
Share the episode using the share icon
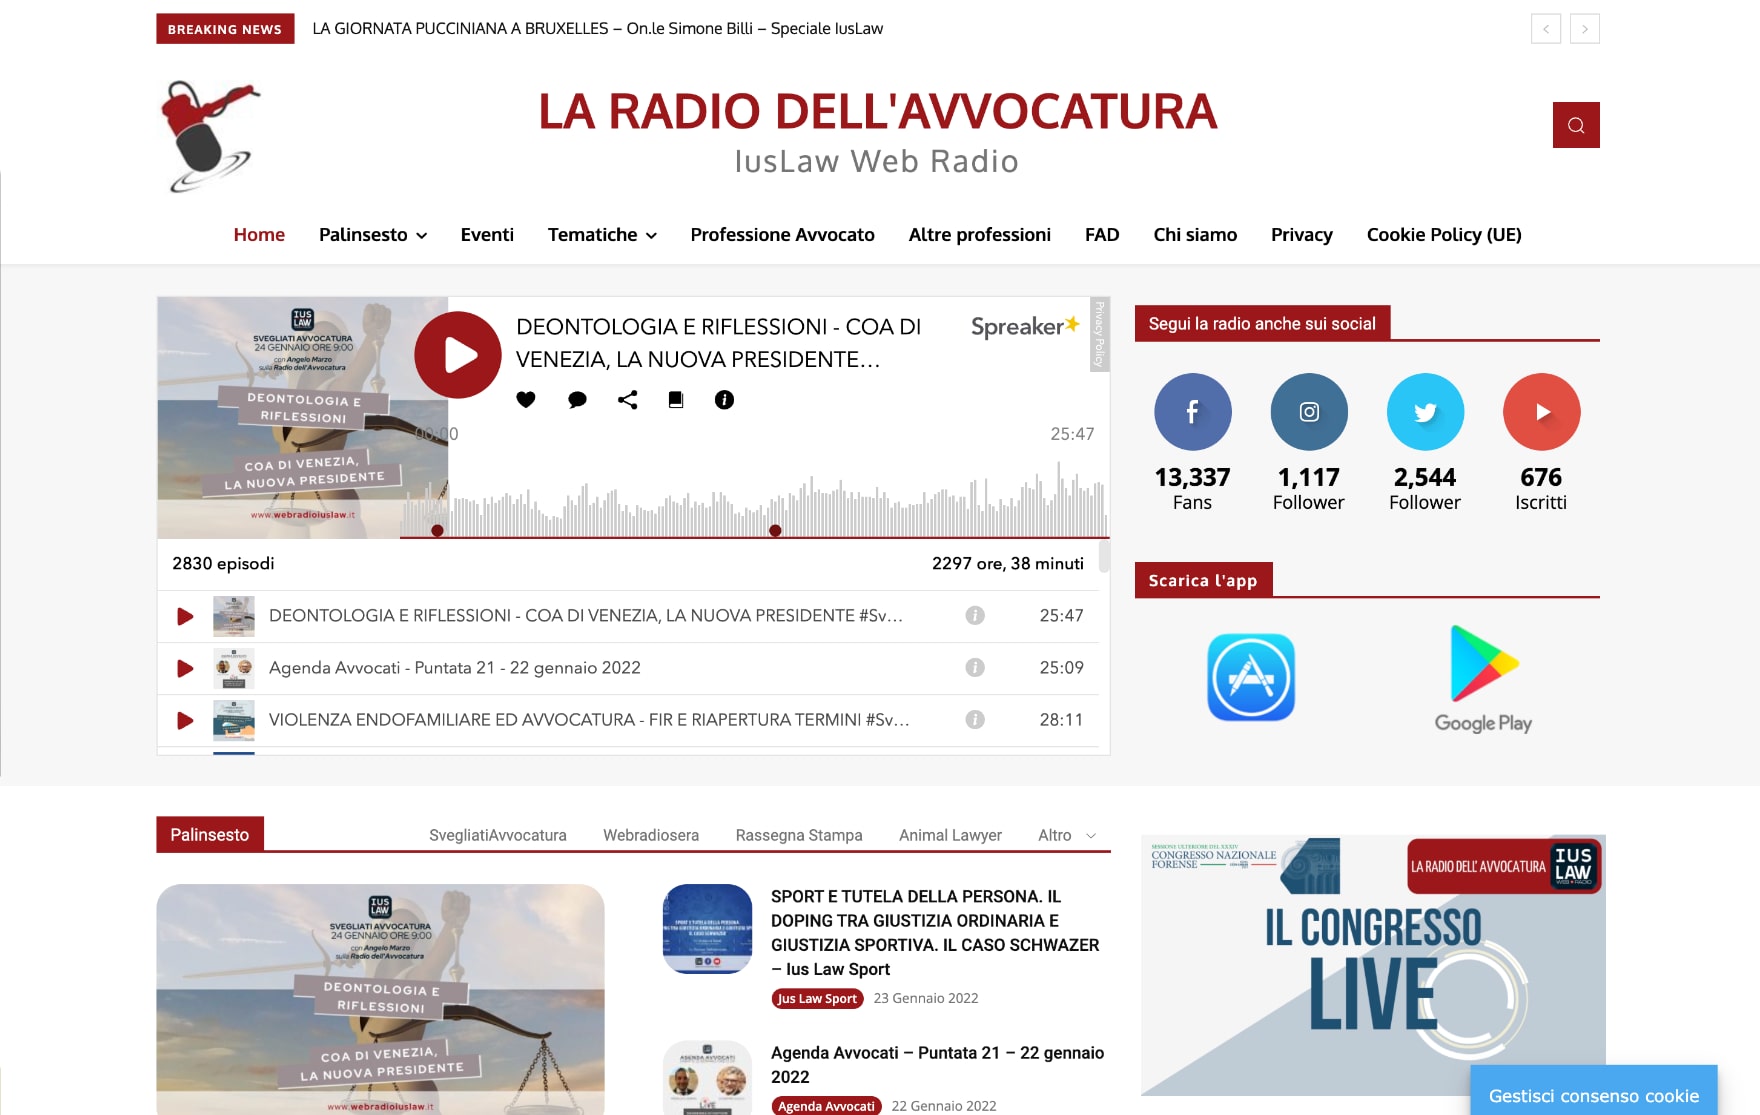click(628, 400)
